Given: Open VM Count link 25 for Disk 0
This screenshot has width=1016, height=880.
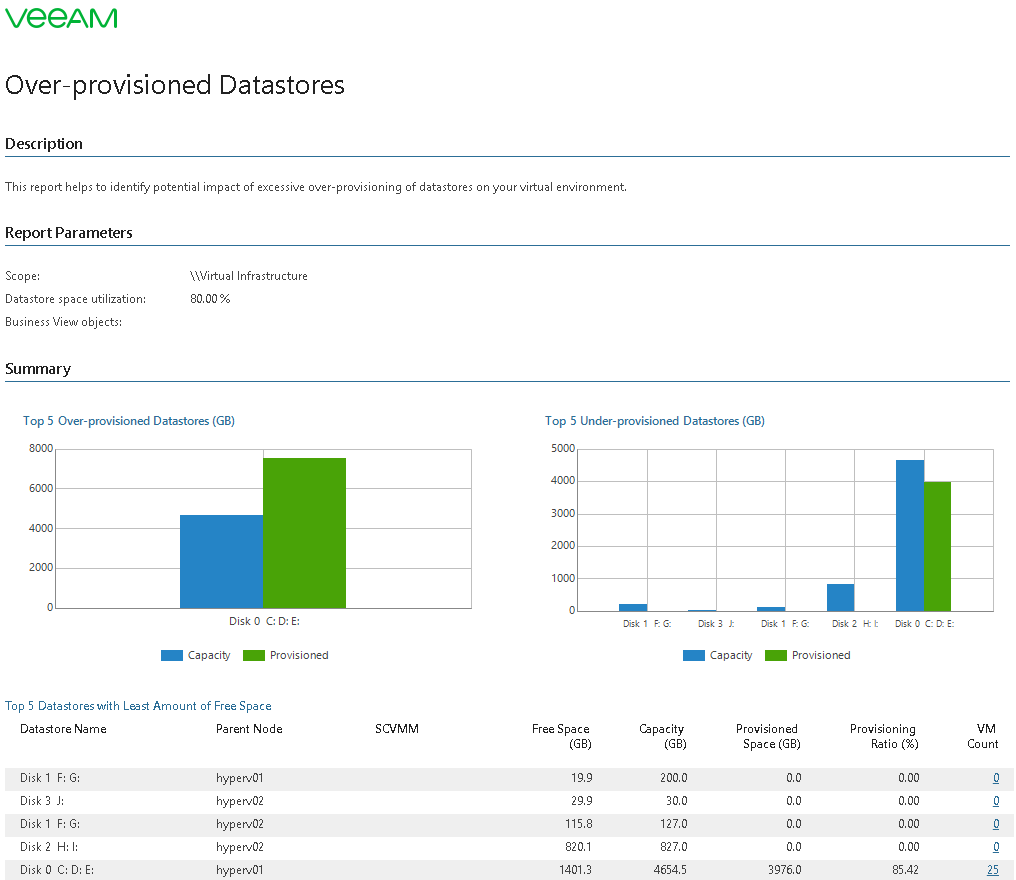Looking at the screenshot, I should [993, 870].
